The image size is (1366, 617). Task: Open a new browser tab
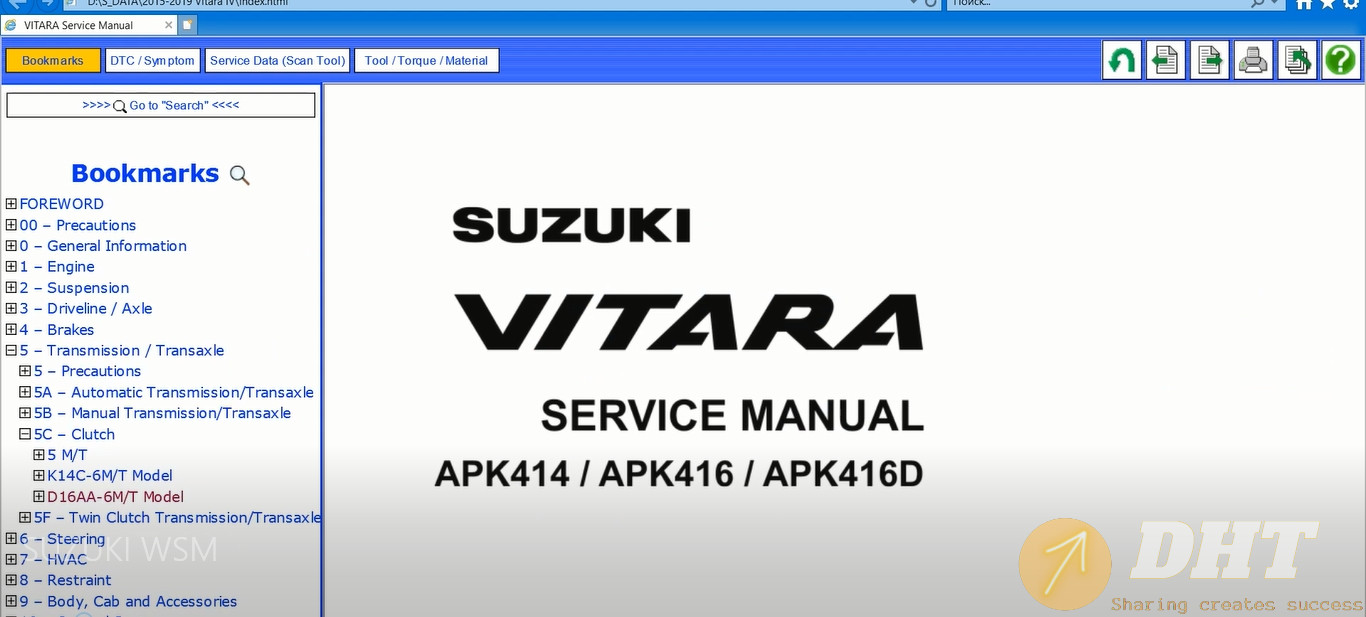pos(188,25)
